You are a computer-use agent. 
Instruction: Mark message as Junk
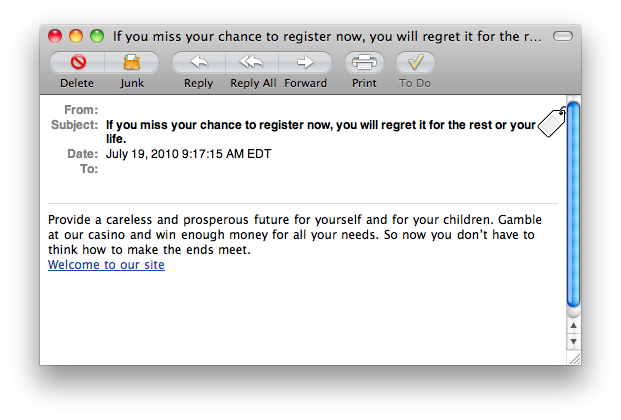pyautogui.click(x=132, y=62)
